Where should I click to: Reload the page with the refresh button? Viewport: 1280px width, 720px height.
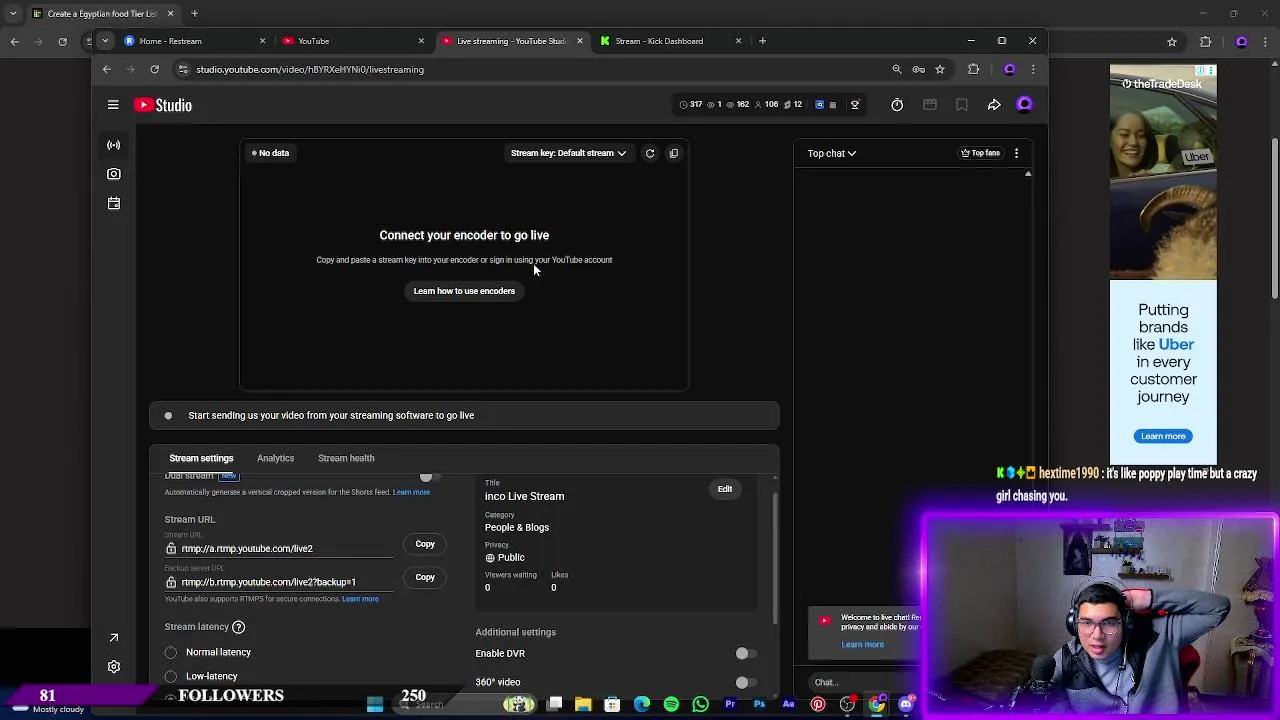(x=155, y=70)
